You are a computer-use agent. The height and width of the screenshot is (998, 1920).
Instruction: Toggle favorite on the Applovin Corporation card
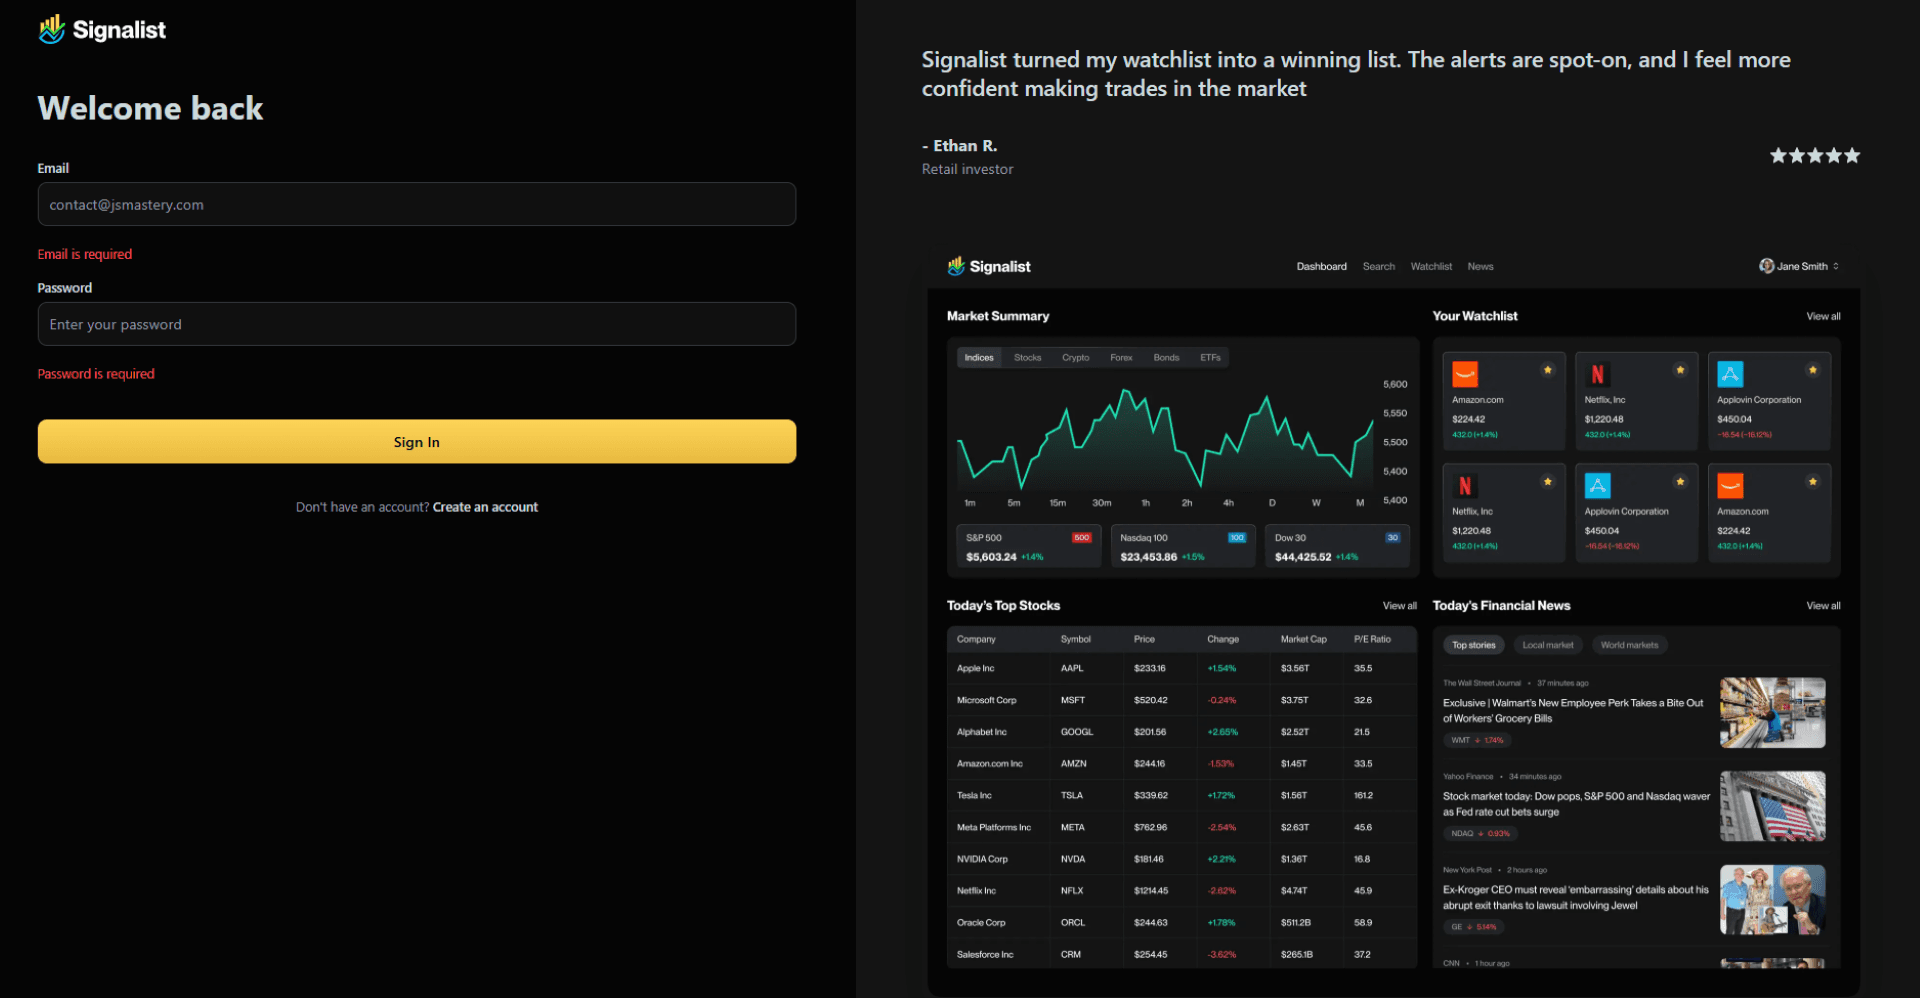coord(1813,369)
